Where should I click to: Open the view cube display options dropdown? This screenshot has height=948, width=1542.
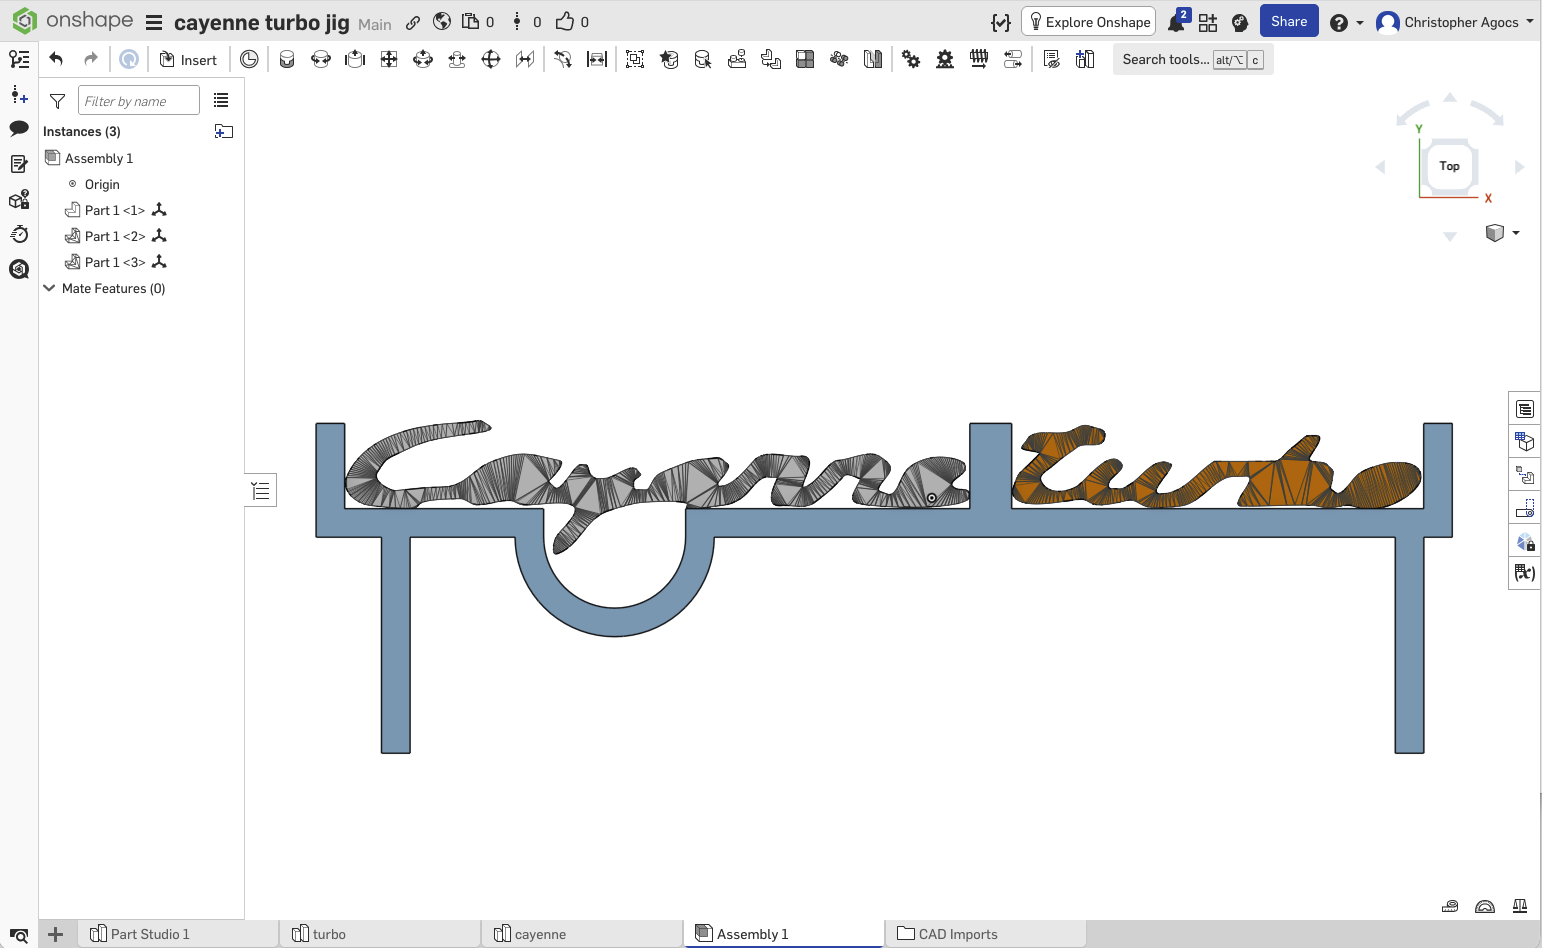pyautogui.click(x=1502, y=233)
